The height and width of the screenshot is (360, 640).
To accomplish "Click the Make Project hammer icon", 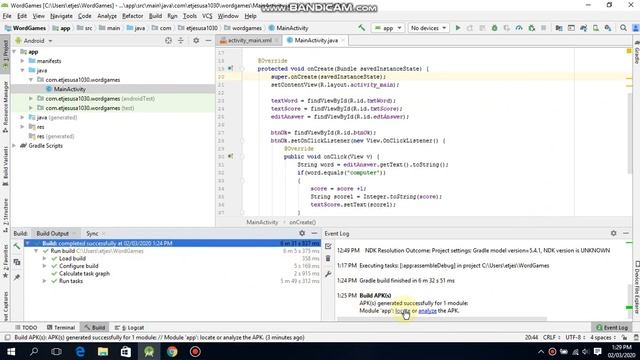I will 362,28.
